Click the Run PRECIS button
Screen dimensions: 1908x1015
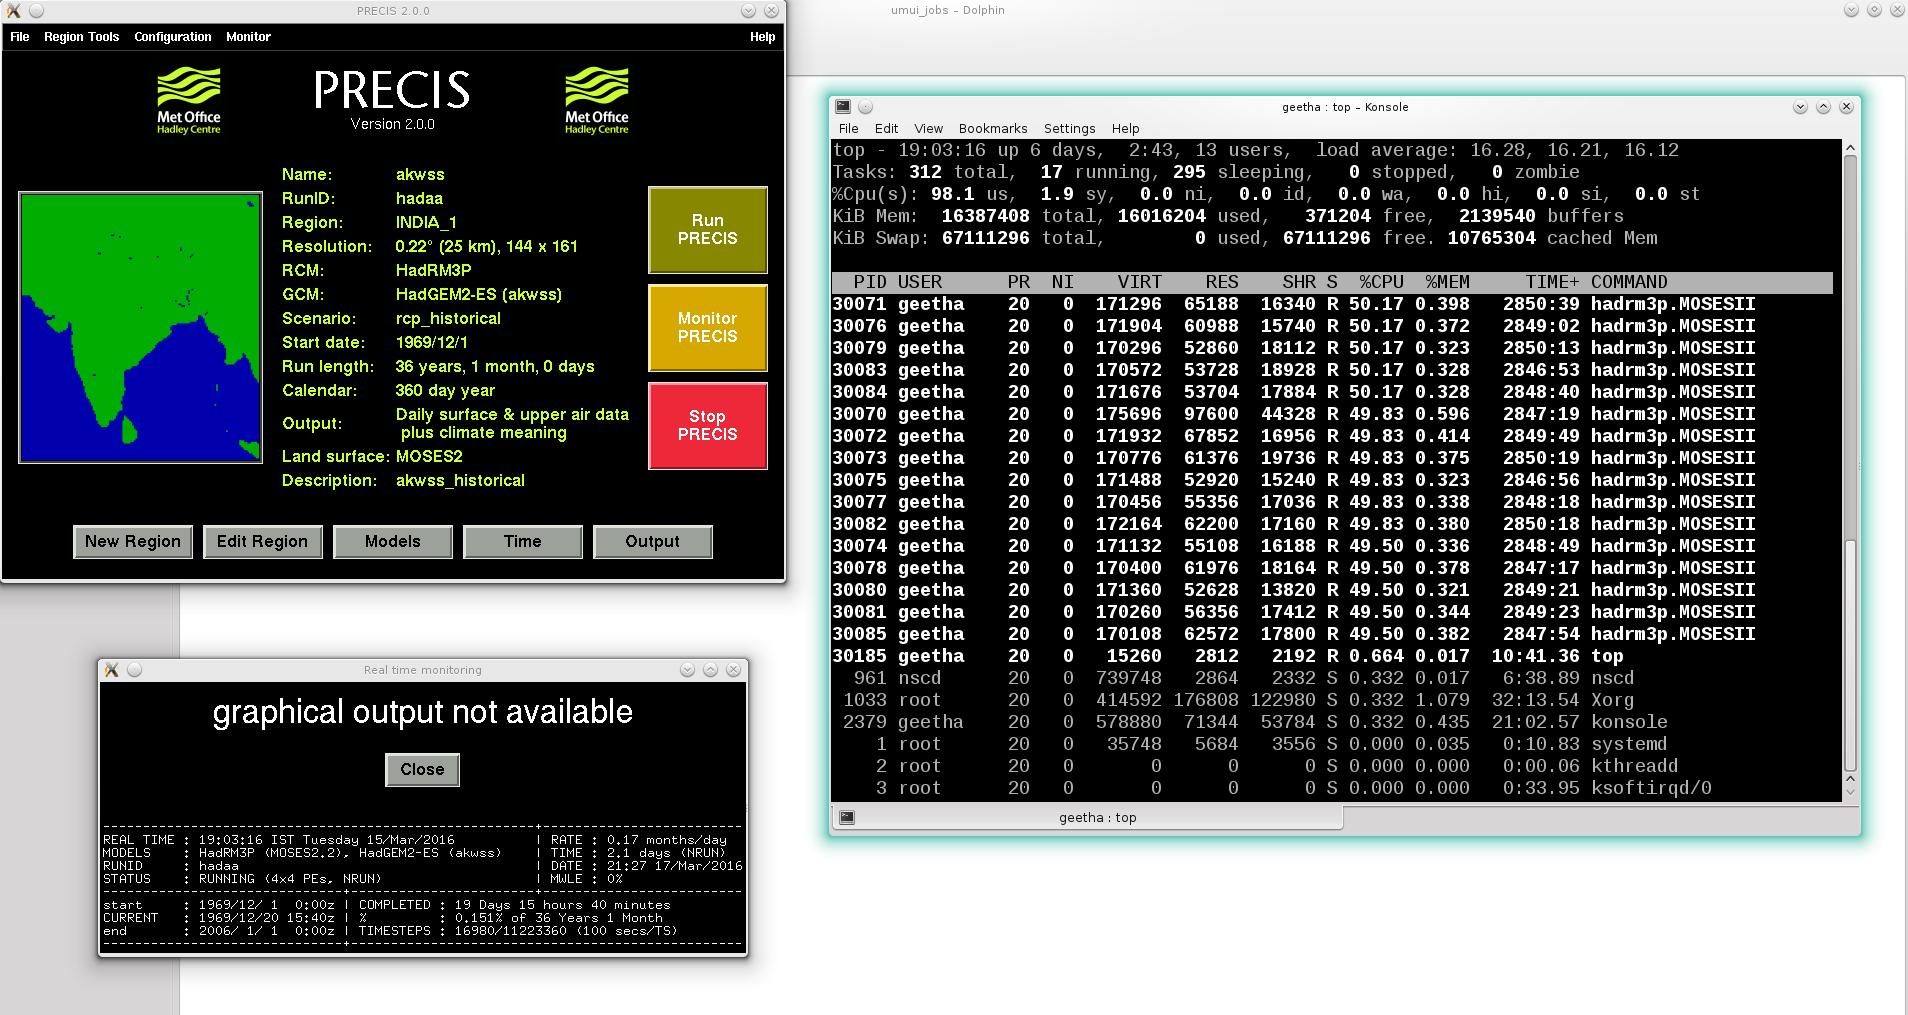click(x=708, y=230)
